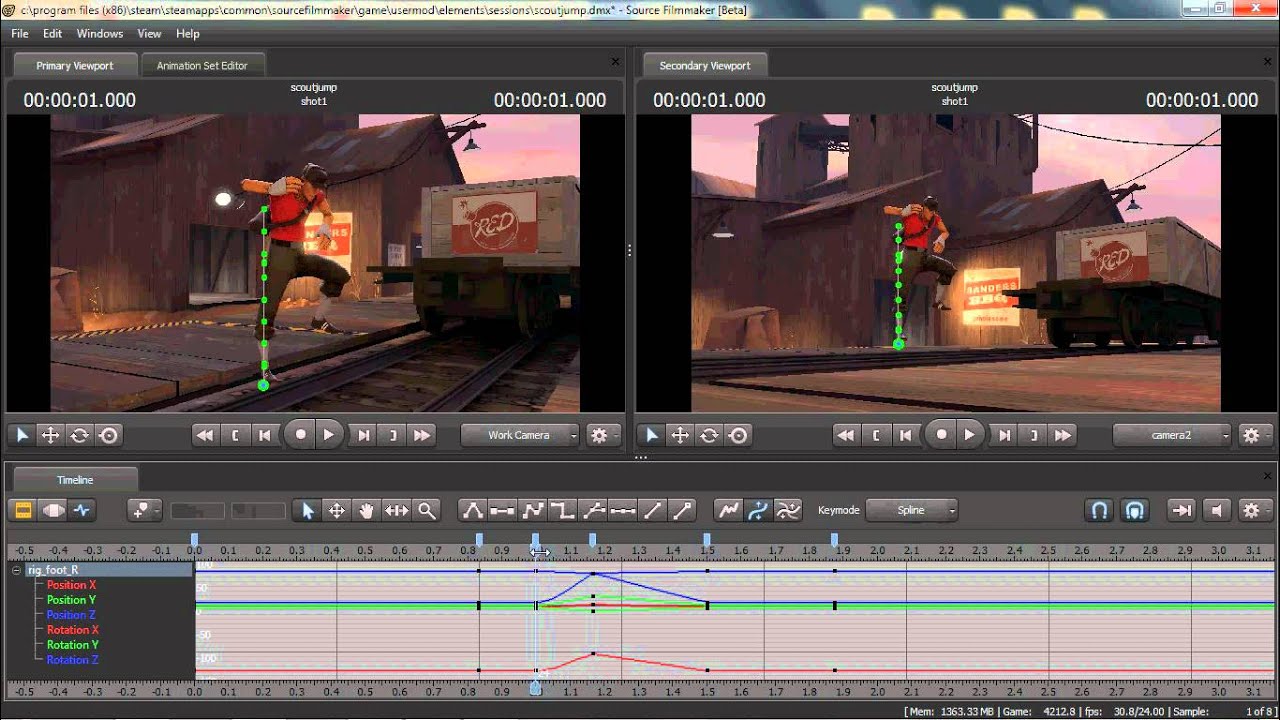The image size is (1280, 720).
Task: Select the pan hand tool in timeline
Action: pos(367,510)
